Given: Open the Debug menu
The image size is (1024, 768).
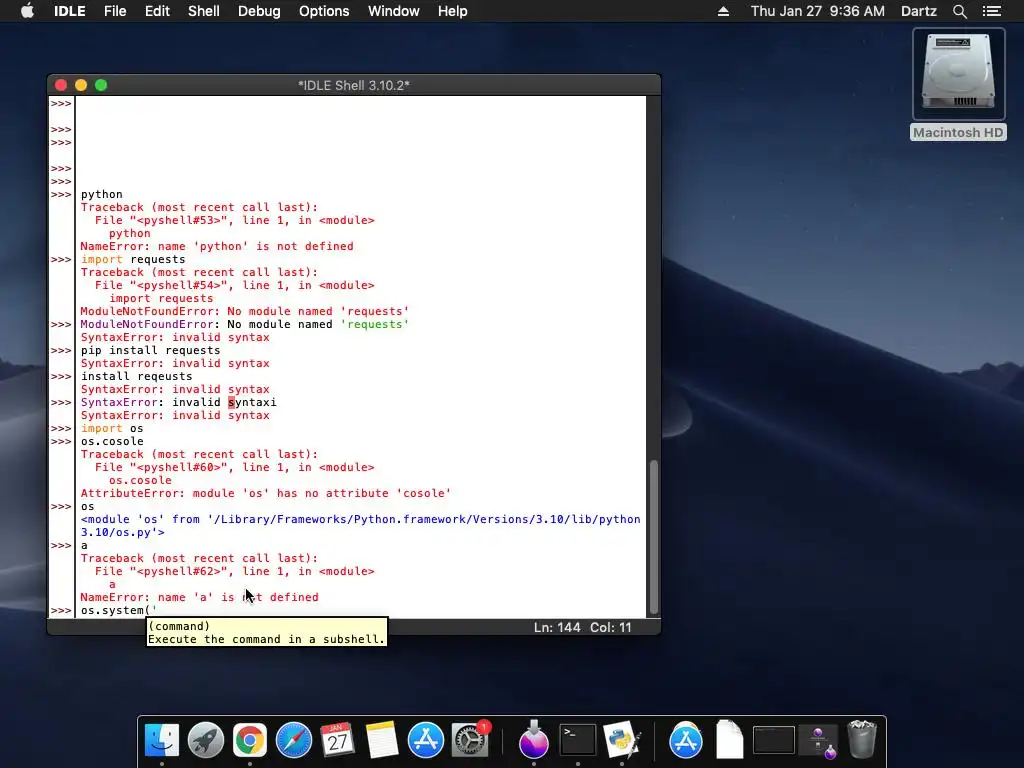Looking at the screenshot, I should [x=259, y=11].
